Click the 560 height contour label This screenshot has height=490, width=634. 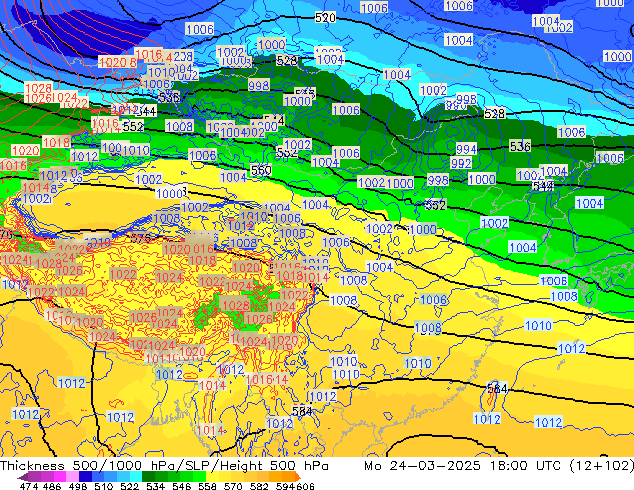[261, 170]
